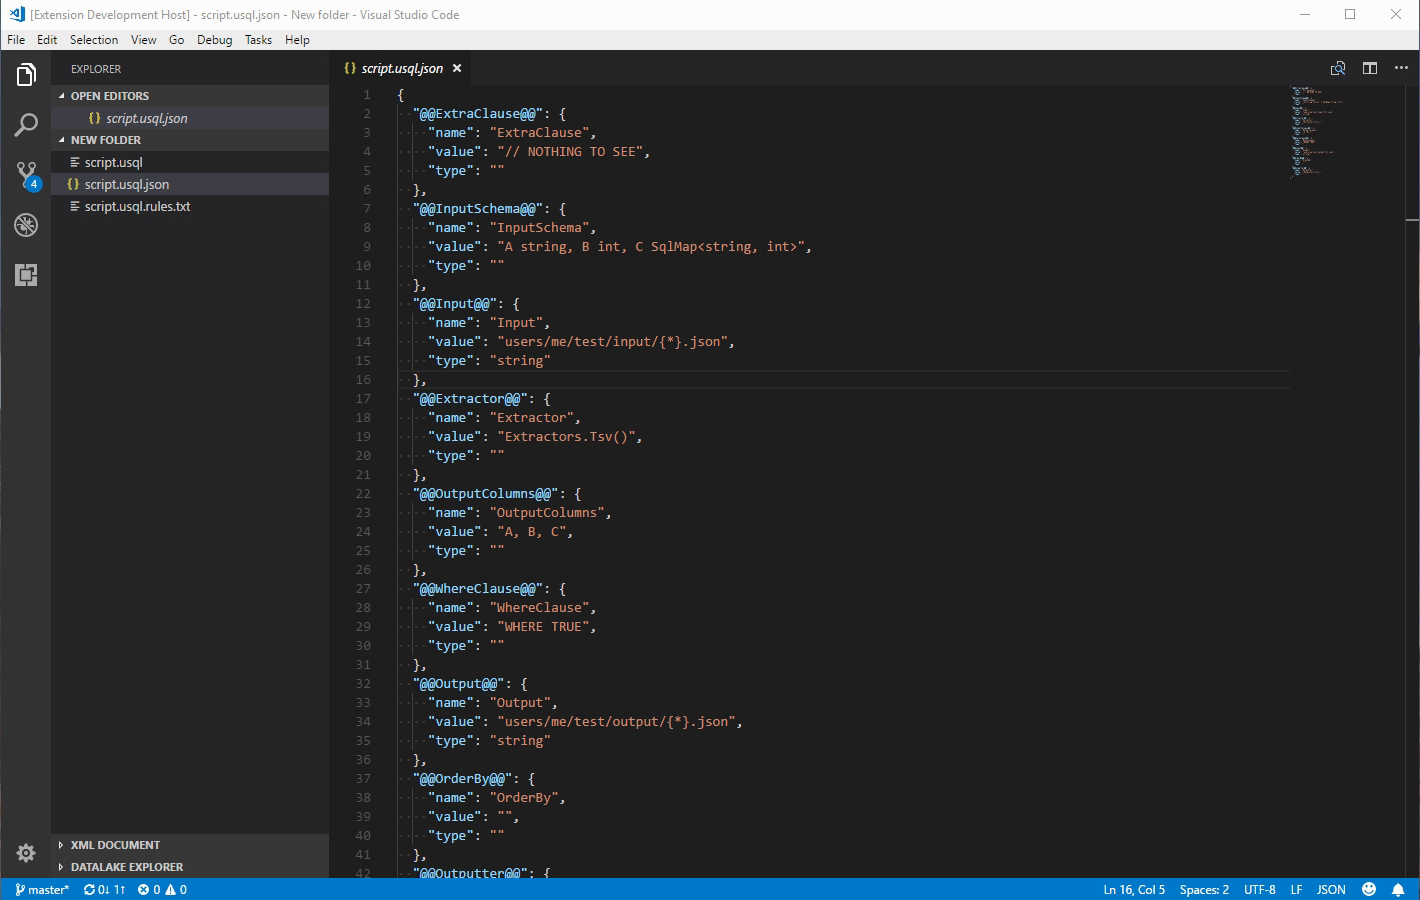Viewport: 1420px width, 900px height.
Task: Click the master* git branch indicator
Action: (42, 889)
